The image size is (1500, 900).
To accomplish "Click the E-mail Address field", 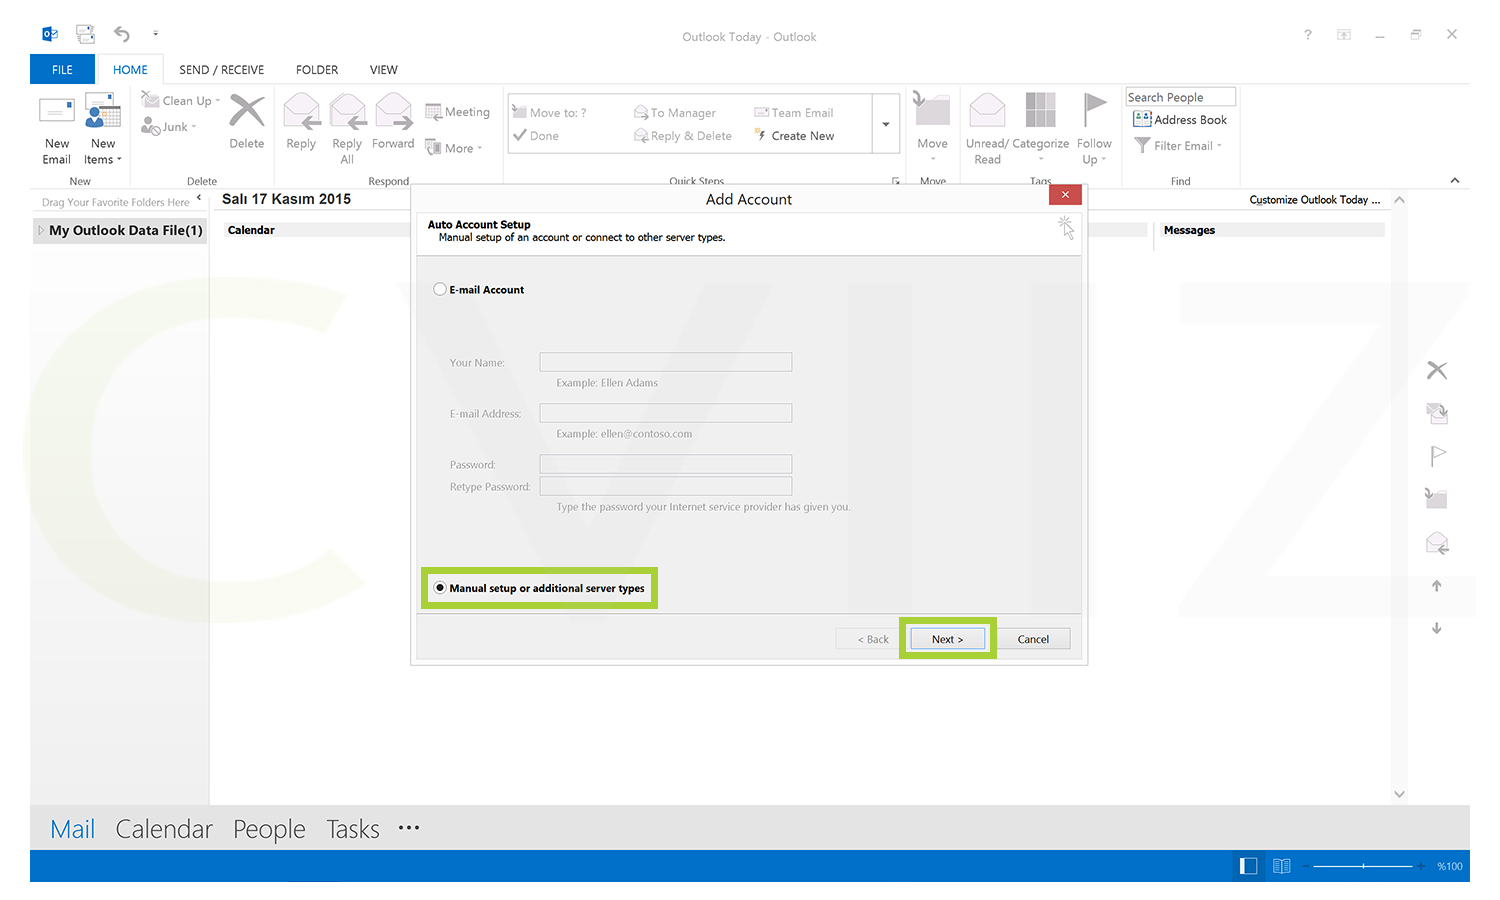I will 666,413.
